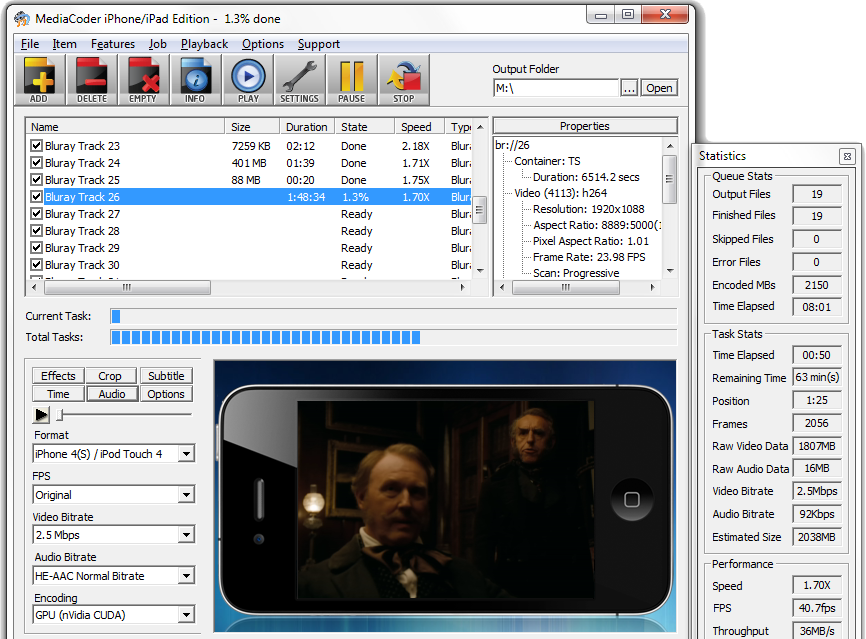Image resolution: width=866 pixels, height=639 pixels.
Task: Uncheck Bluray Track 28
Action: pos(36,231)
